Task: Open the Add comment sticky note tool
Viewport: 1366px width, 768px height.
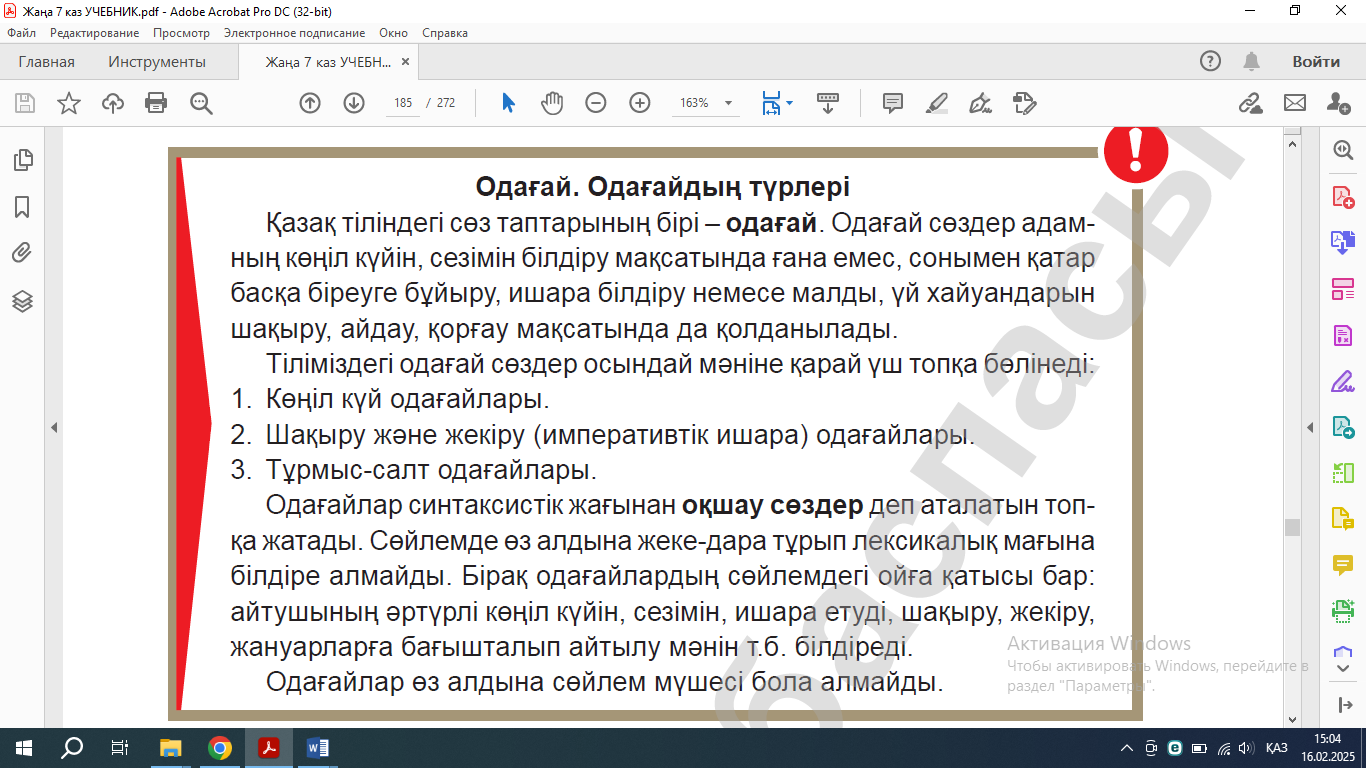Action: pyautogui.click(x=893, y=103)
